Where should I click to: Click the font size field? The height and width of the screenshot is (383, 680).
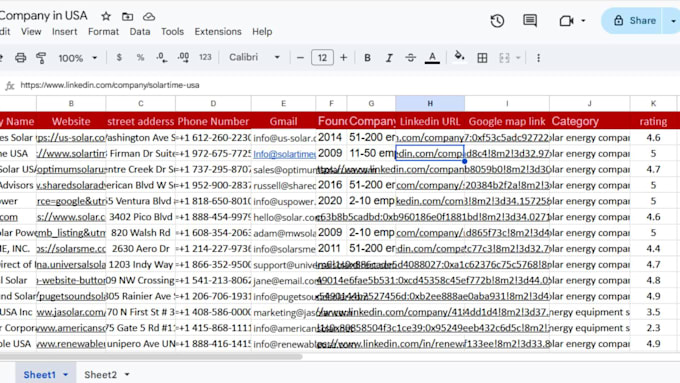coord(322,58)
